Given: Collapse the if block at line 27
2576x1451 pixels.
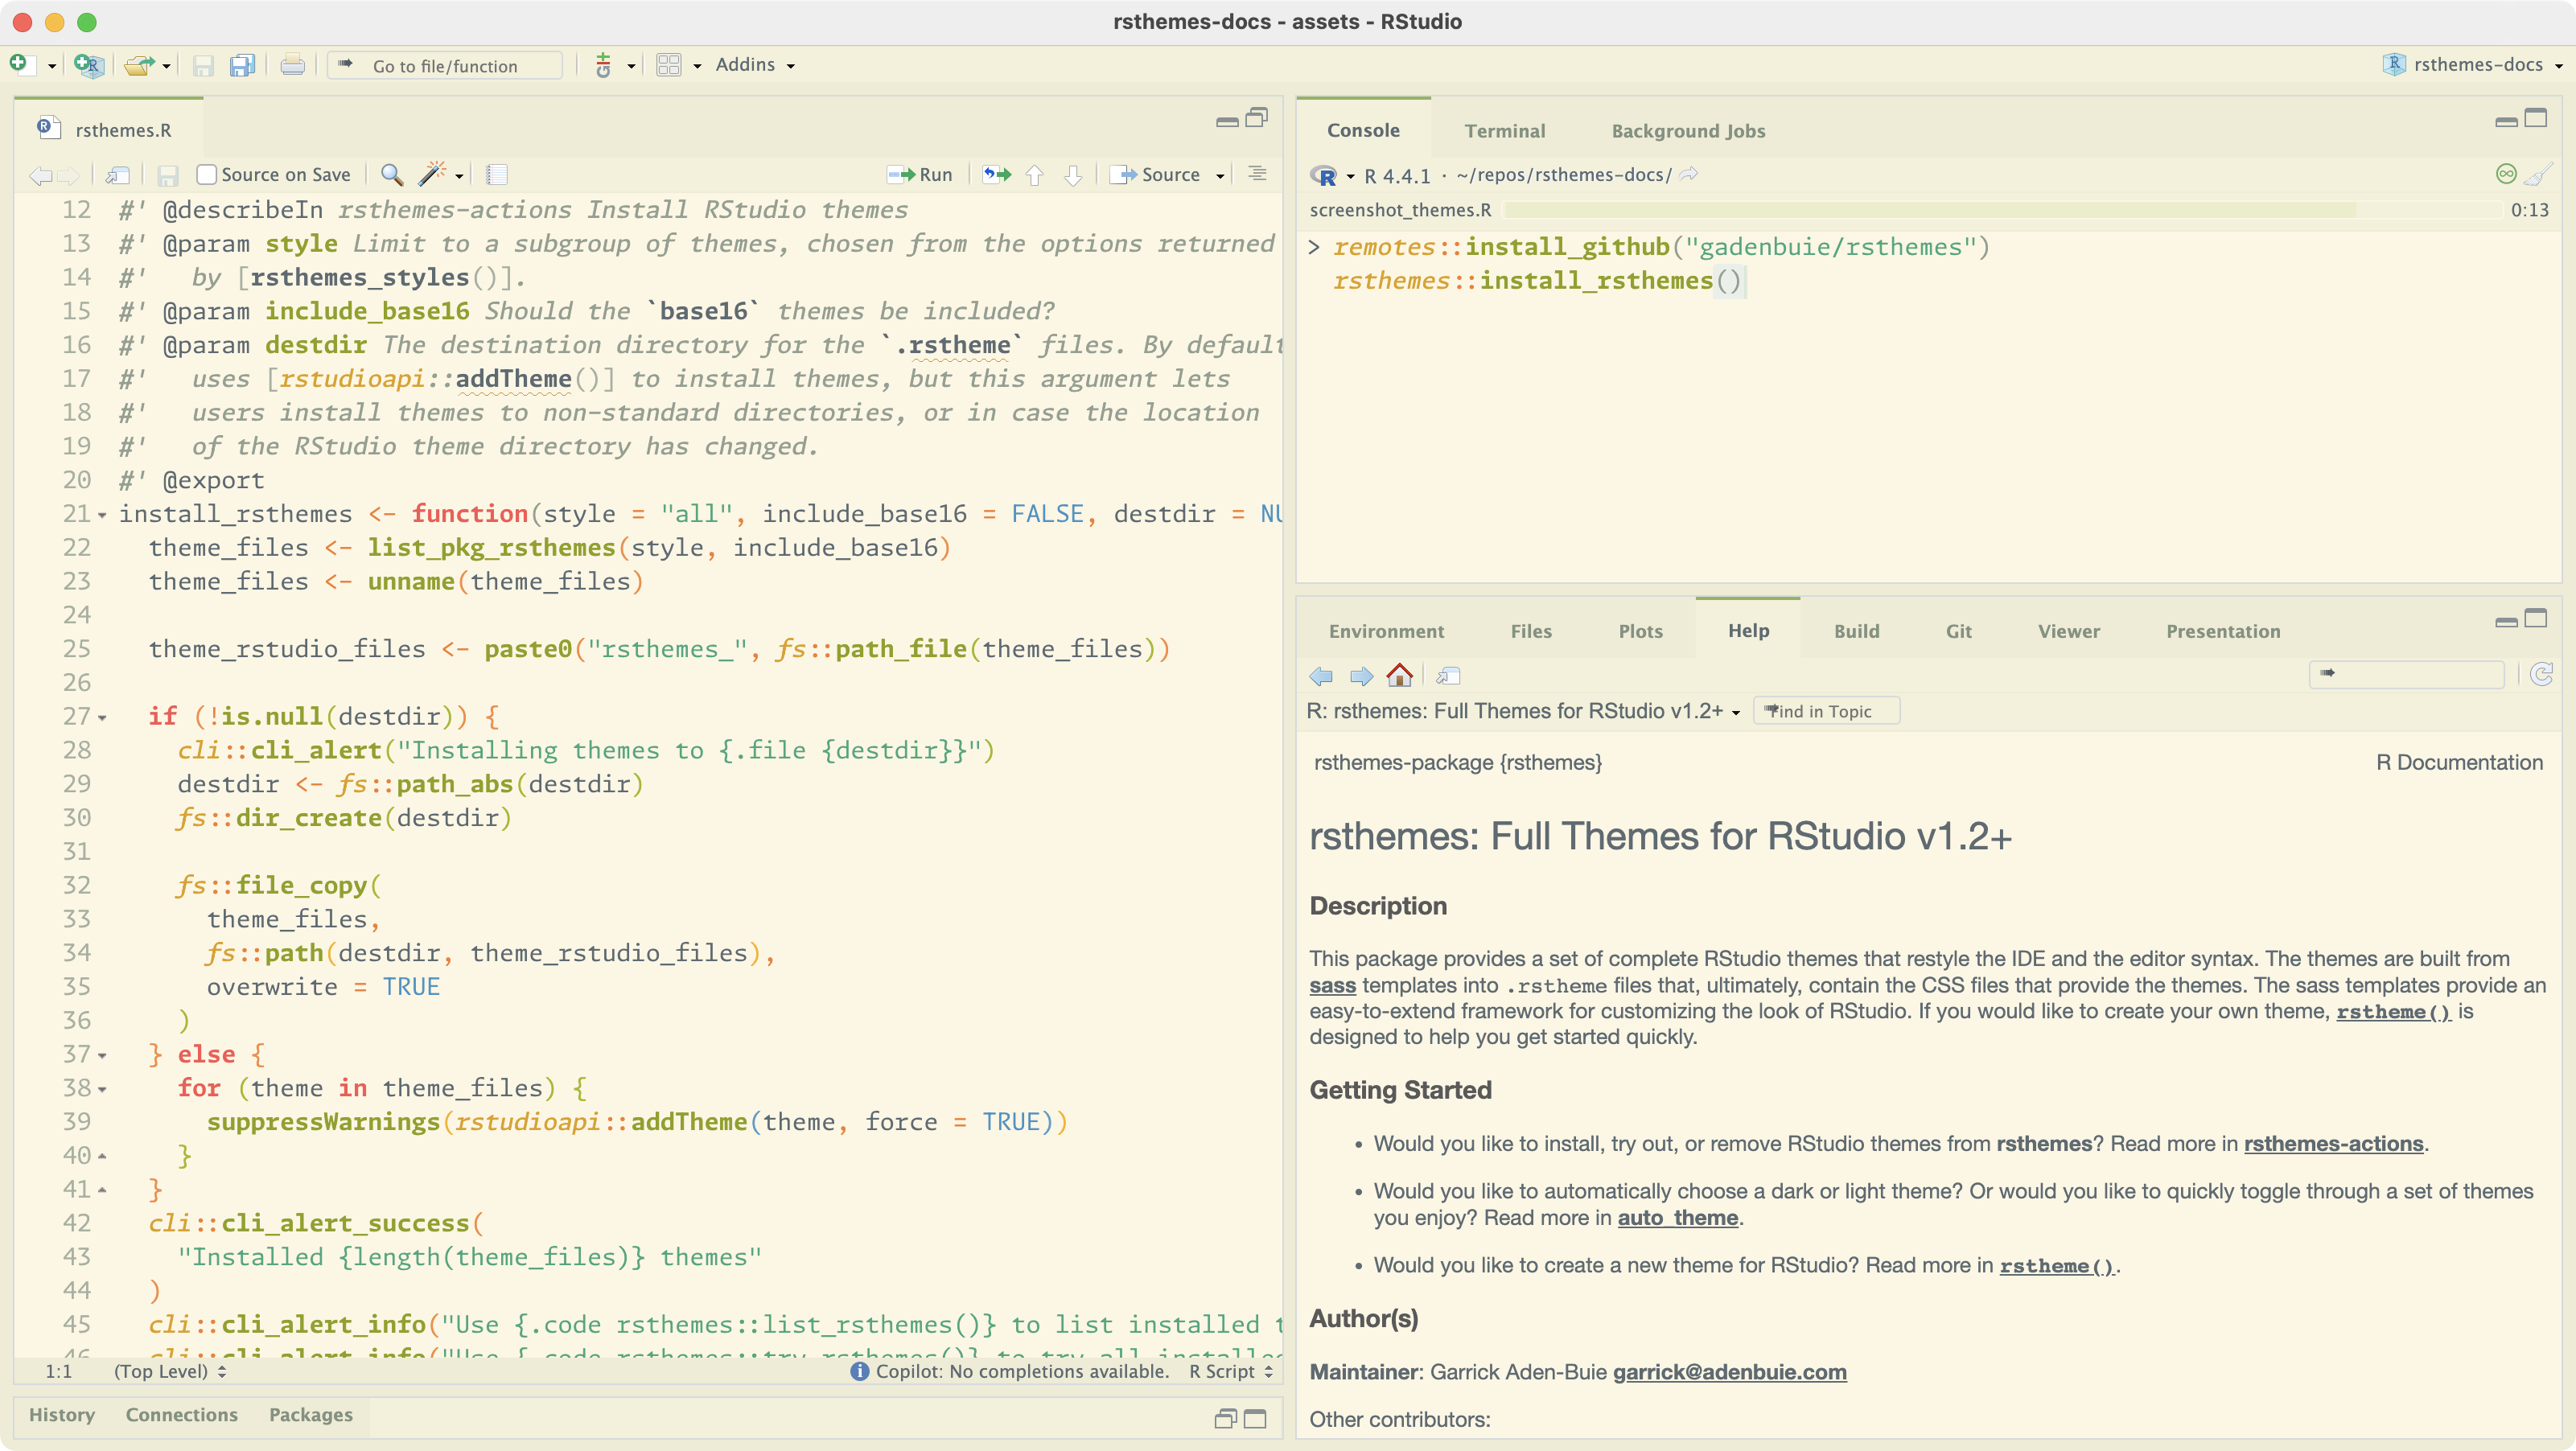Looking at the screenshot, I should (x=102, y=717).
